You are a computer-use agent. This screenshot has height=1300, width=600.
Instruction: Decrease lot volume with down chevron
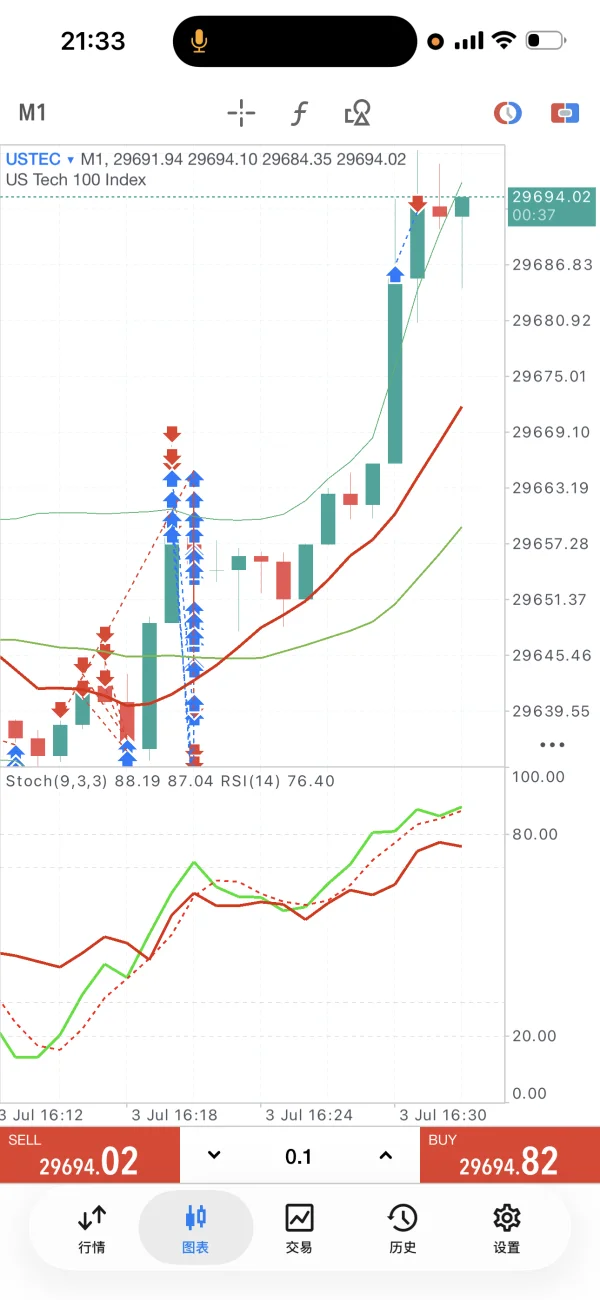pyautogui.click(x=213, y=1156)
